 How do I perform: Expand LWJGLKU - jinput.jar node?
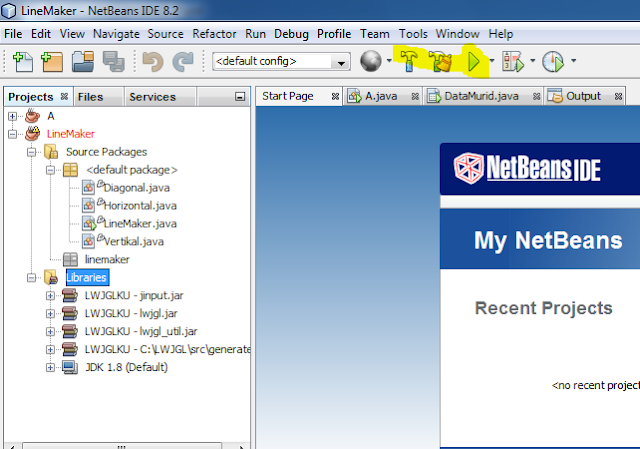50,296
